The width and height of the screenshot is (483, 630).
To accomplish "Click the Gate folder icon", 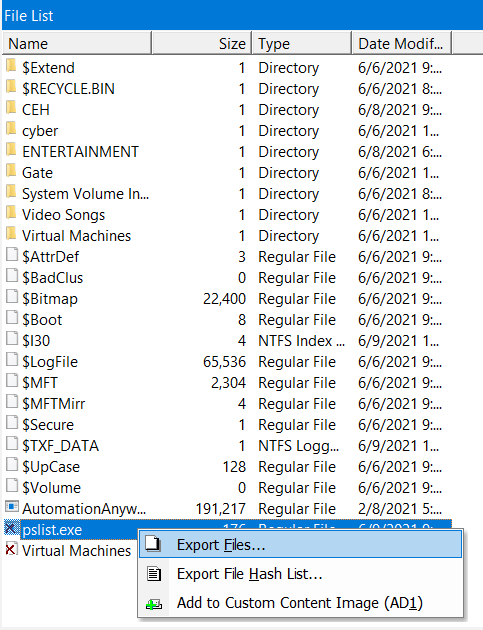I will point(11,171).
